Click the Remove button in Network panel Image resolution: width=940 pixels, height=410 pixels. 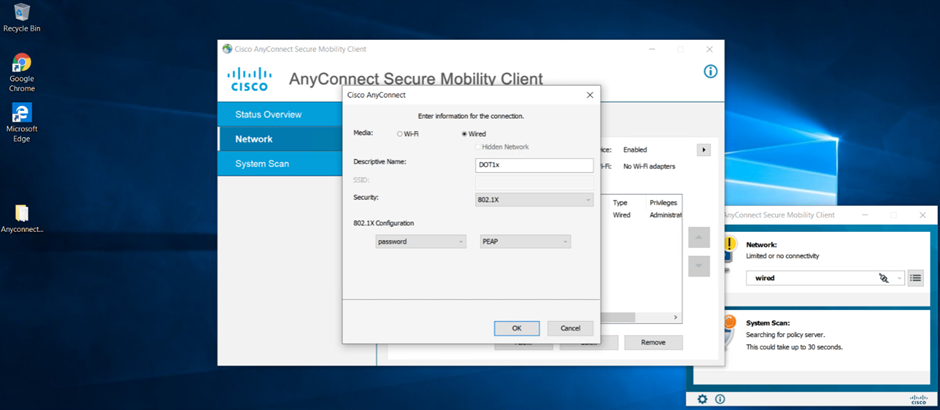[x=653, y=343]
